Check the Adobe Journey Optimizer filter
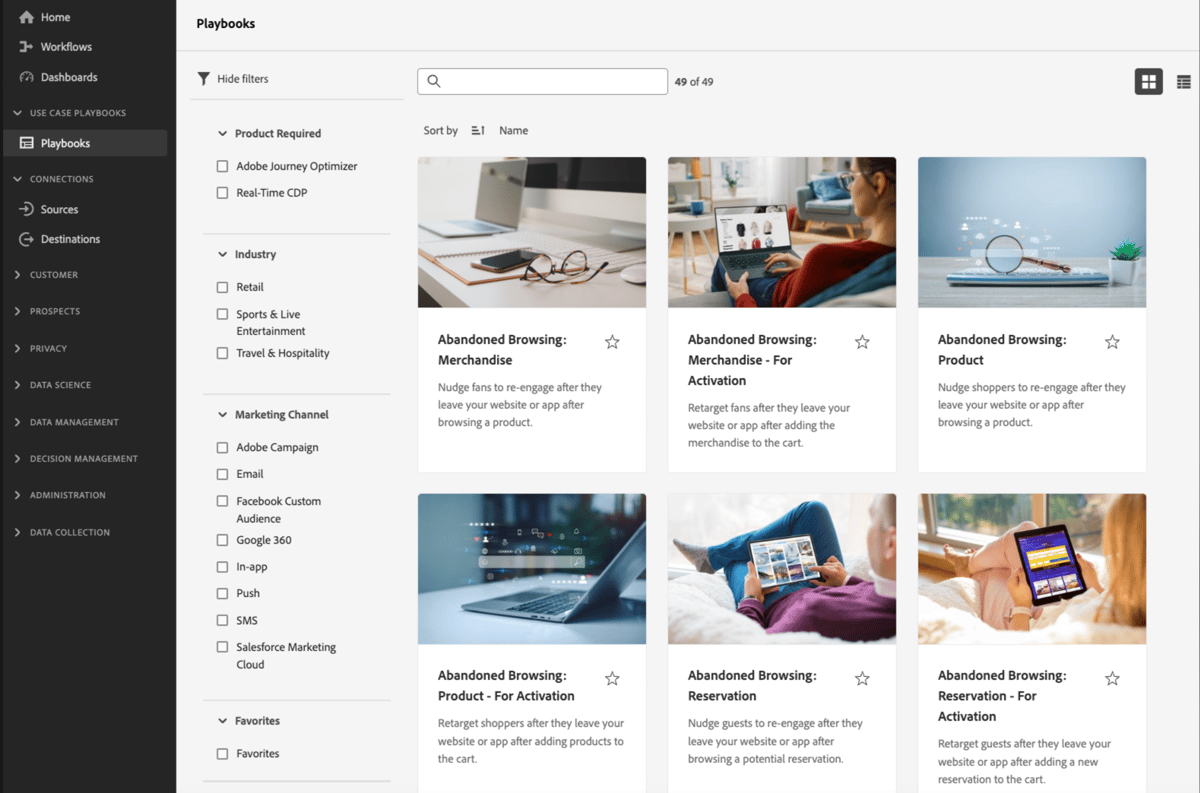 222,166
